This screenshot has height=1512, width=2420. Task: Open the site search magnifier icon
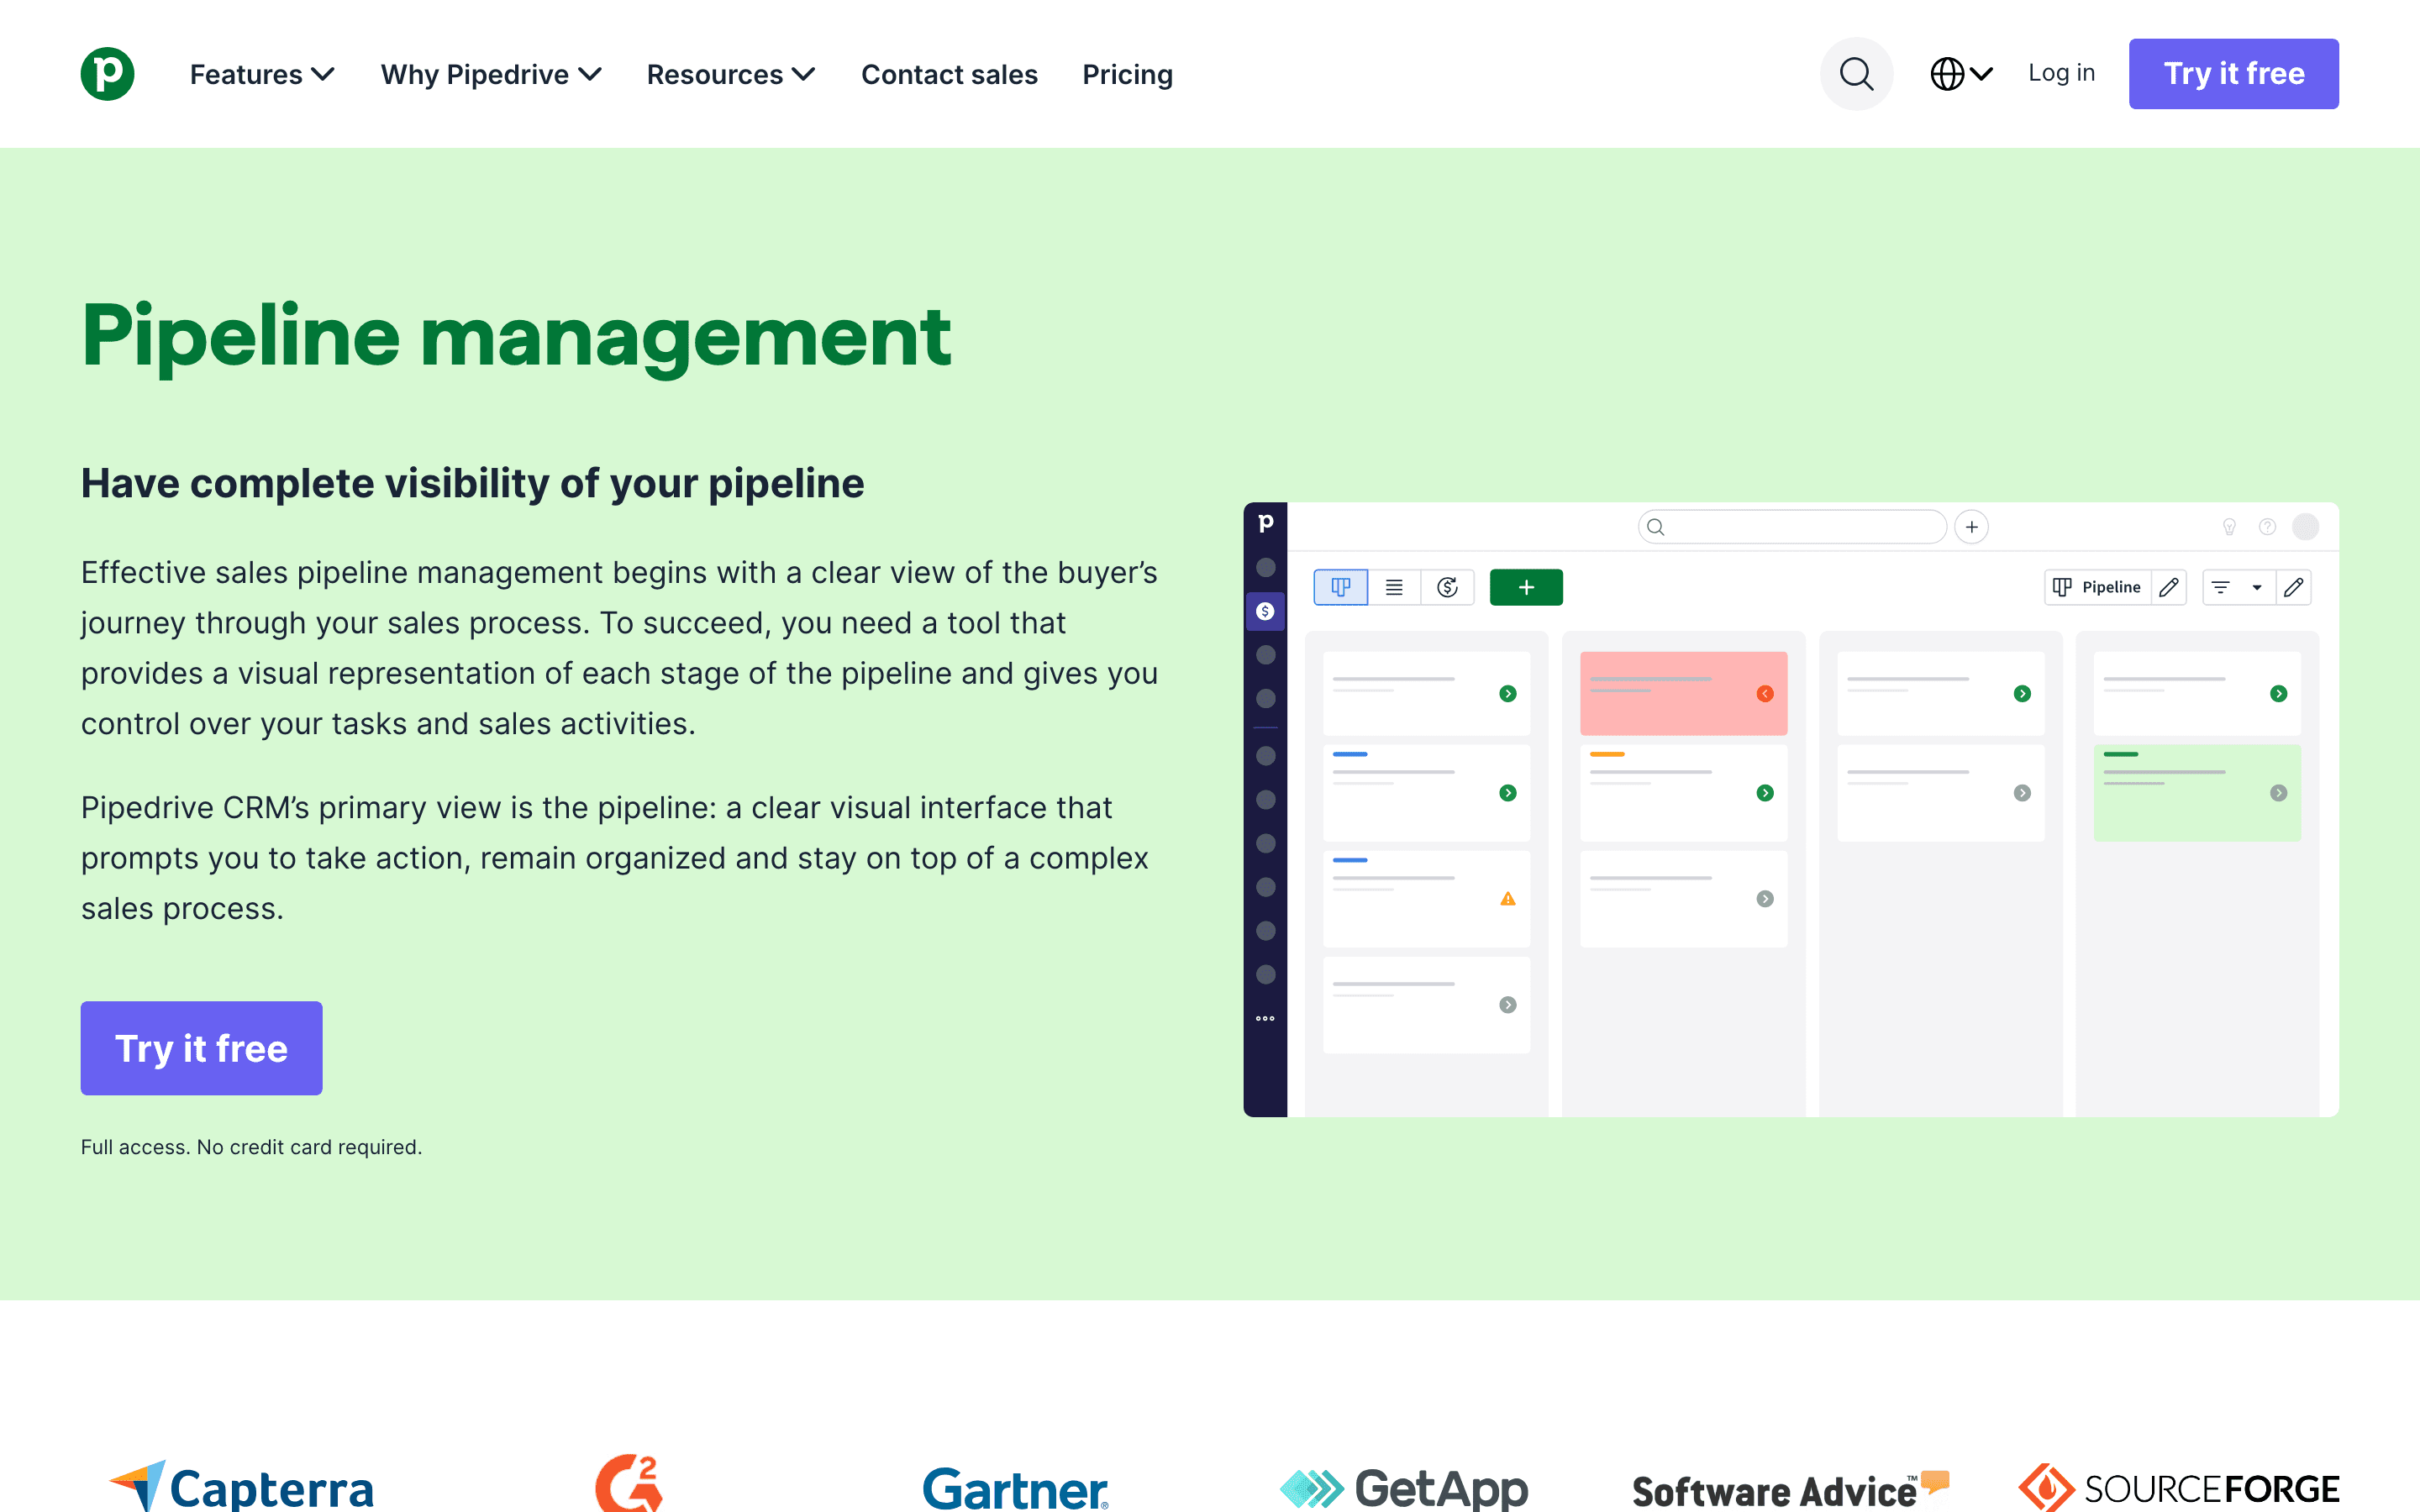click(1856, 73)
